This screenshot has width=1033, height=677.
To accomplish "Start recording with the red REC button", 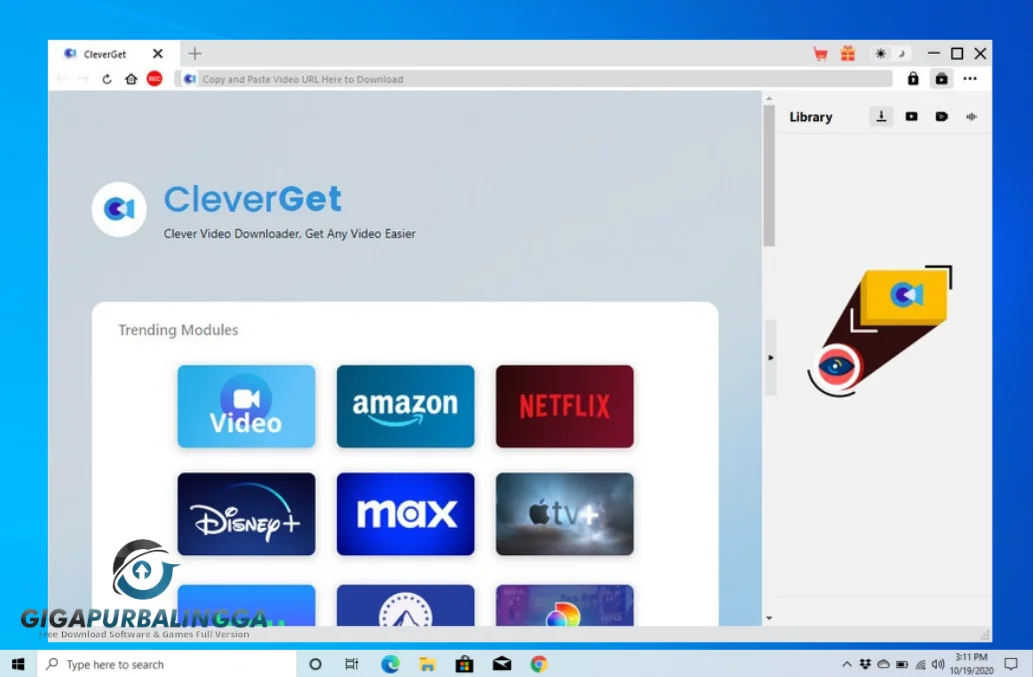I will pos(154,78).
